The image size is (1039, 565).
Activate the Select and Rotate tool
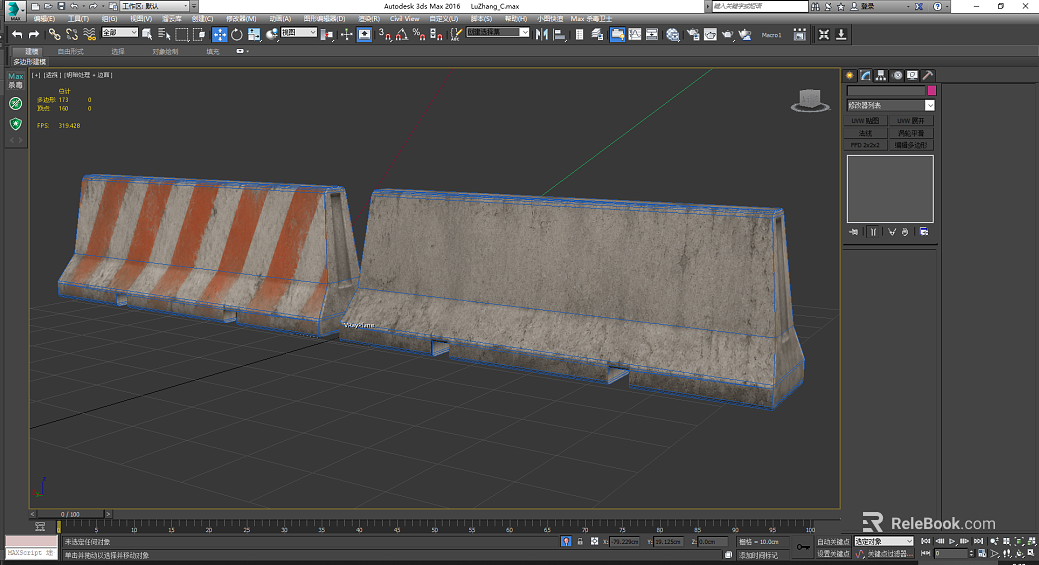point(237,34)
